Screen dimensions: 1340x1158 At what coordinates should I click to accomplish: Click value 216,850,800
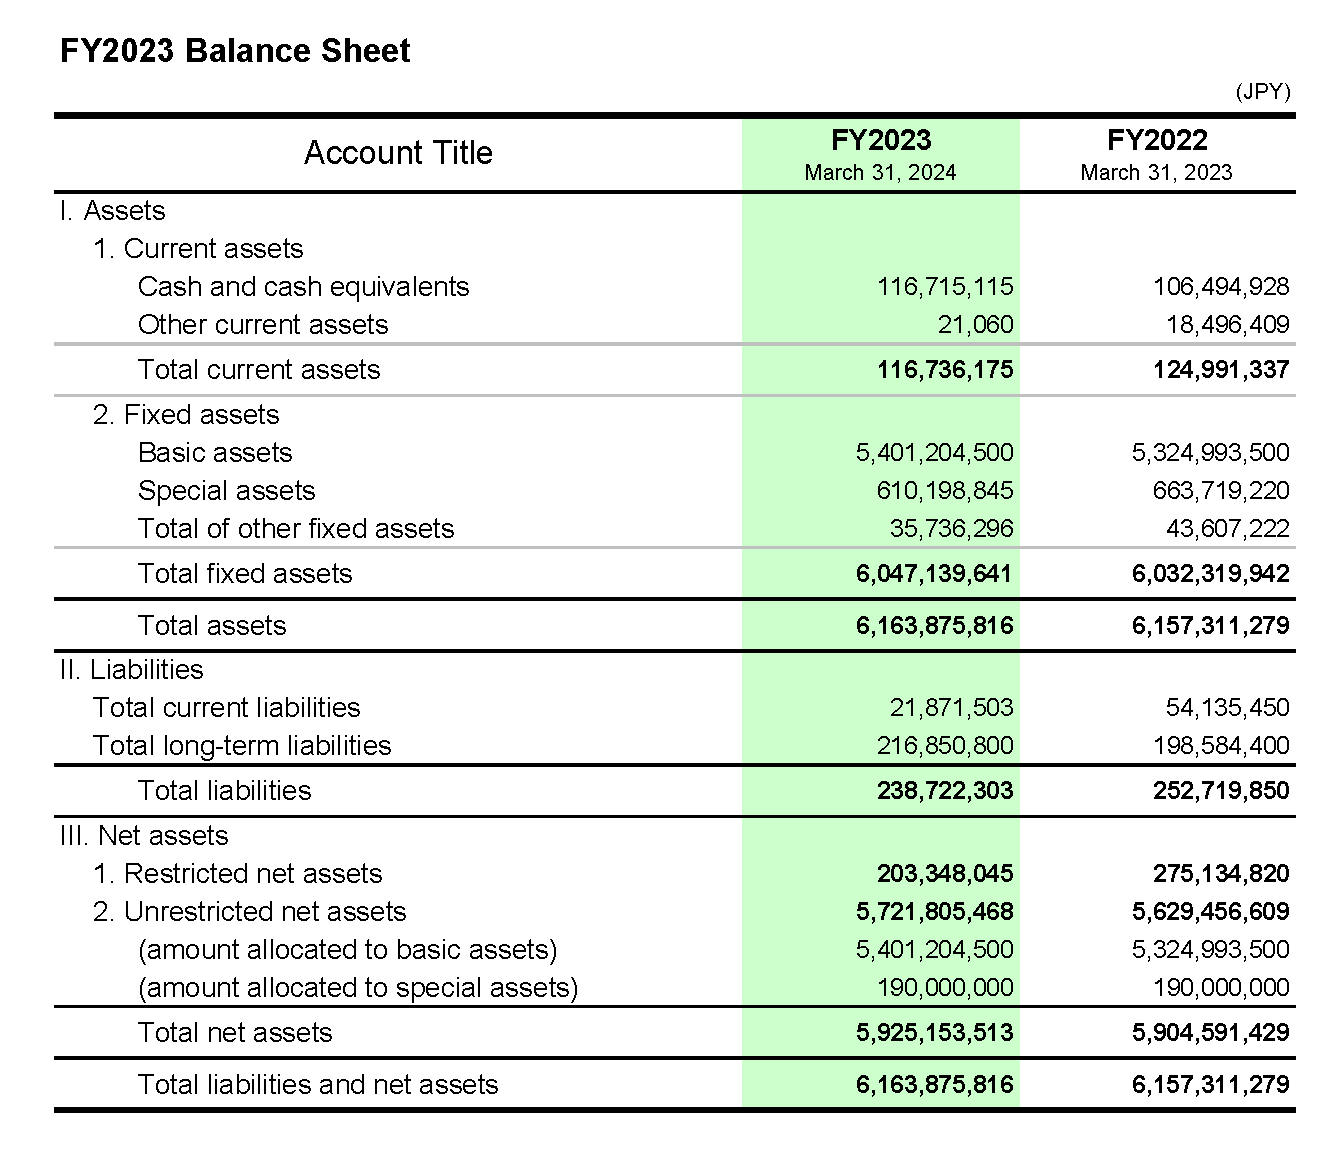945,746
